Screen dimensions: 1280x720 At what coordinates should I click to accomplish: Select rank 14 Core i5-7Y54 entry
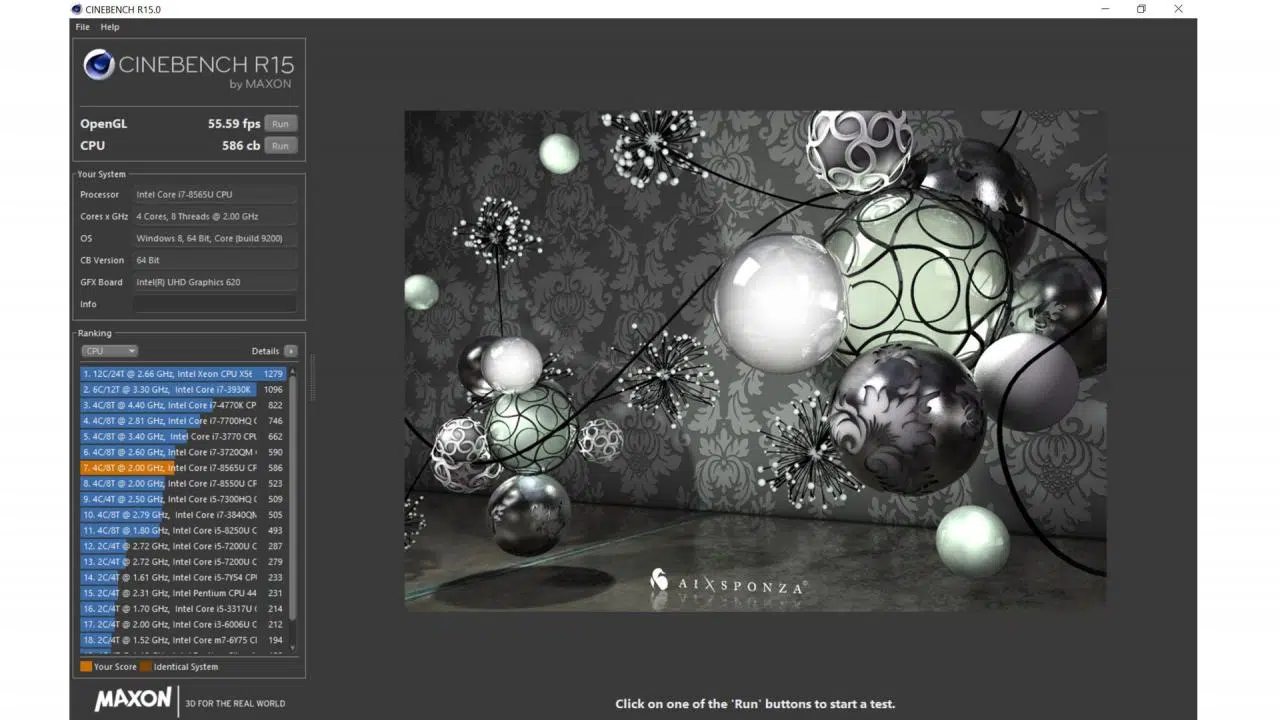click(x=184, y=577)
